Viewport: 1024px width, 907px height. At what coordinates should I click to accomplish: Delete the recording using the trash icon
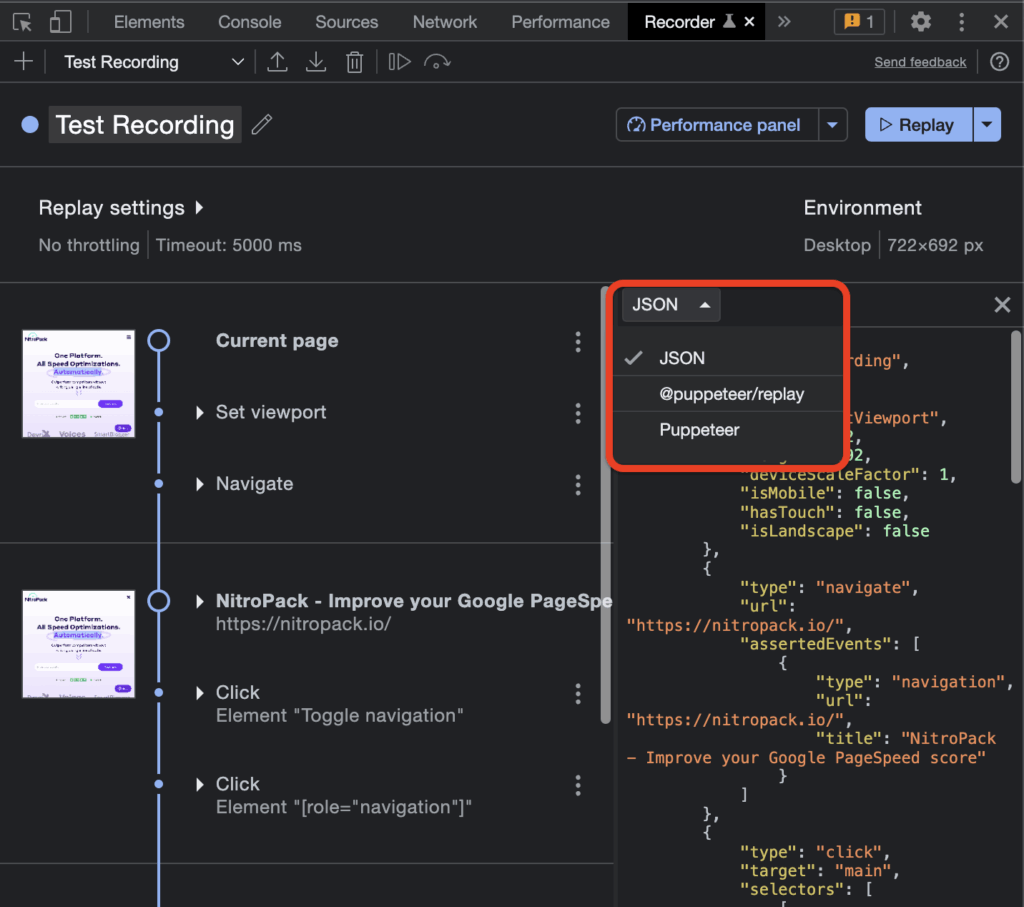pos(354,61)
